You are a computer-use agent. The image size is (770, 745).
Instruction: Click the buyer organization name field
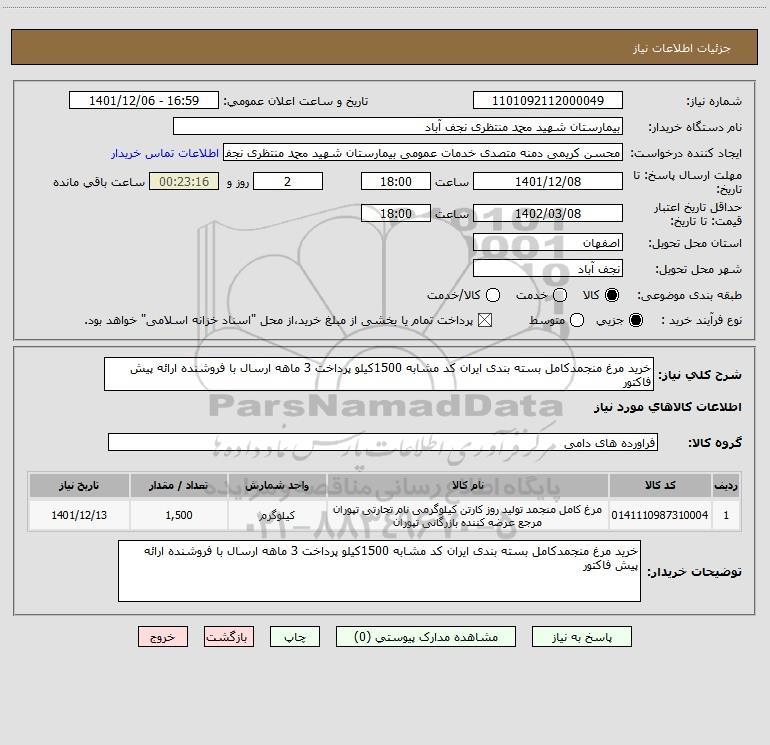[x=398, y=126]
